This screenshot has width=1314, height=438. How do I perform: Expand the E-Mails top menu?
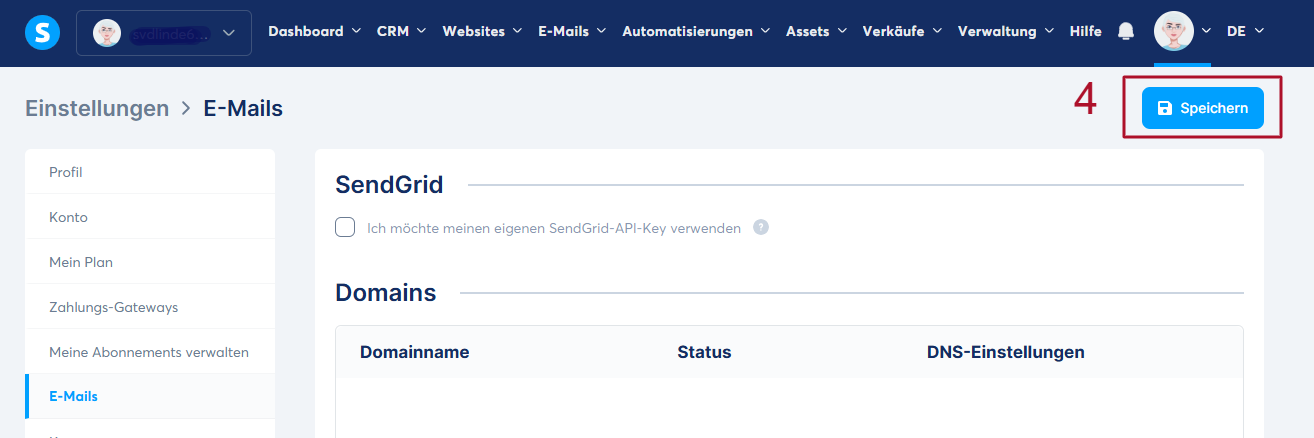click(x=572, y=32)
